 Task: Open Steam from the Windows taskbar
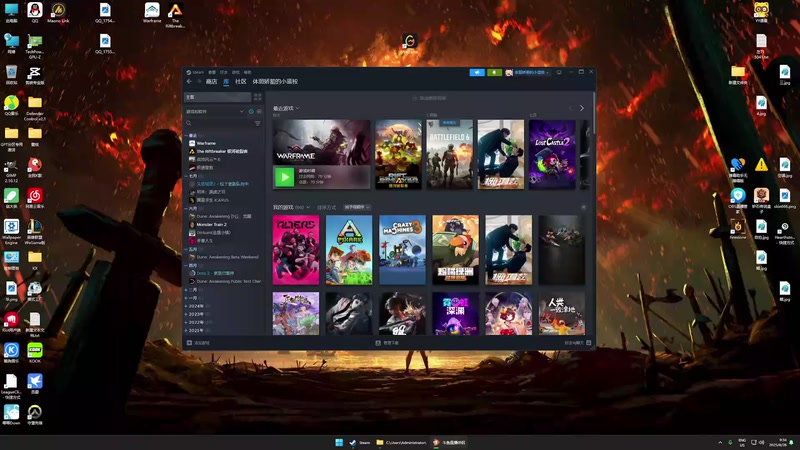coord(360,442)
